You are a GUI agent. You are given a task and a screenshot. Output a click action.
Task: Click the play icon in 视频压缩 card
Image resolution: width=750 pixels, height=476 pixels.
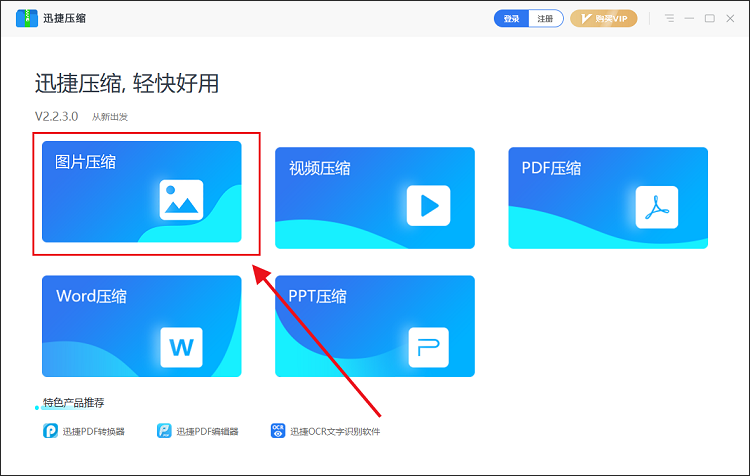click(429, 206)
